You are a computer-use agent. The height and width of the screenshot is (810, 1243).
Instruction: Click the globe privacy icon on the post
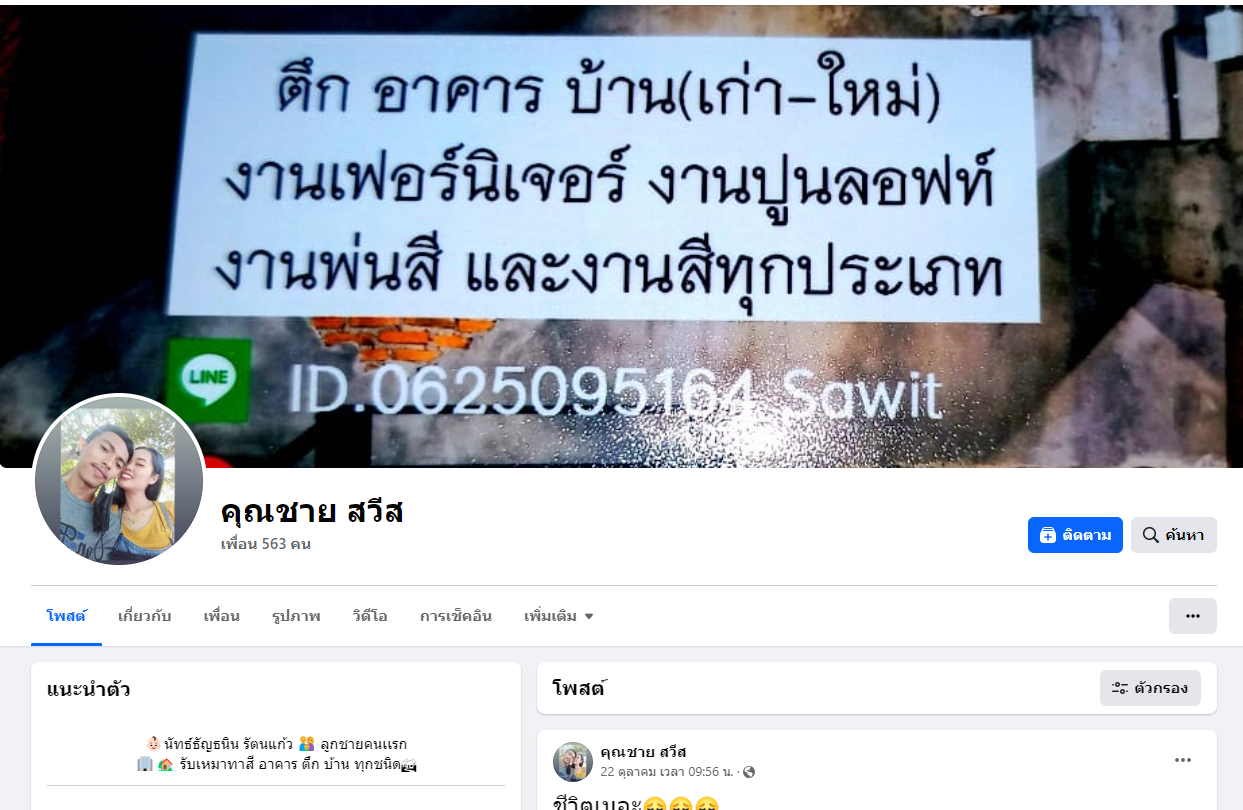click(x=749, y=772)
